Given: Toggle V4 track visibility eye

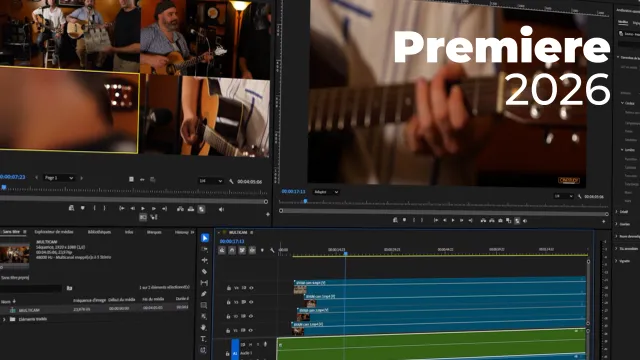Looking at the screenshot, I should [251, 288].
